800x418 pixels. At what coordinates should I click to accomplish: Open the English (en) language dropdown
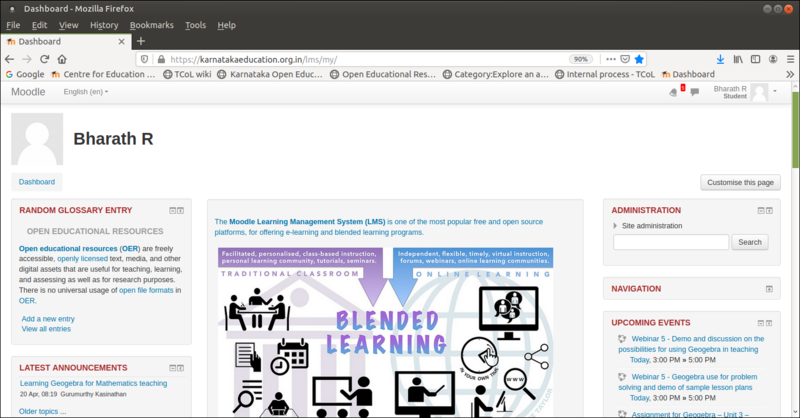86,92
